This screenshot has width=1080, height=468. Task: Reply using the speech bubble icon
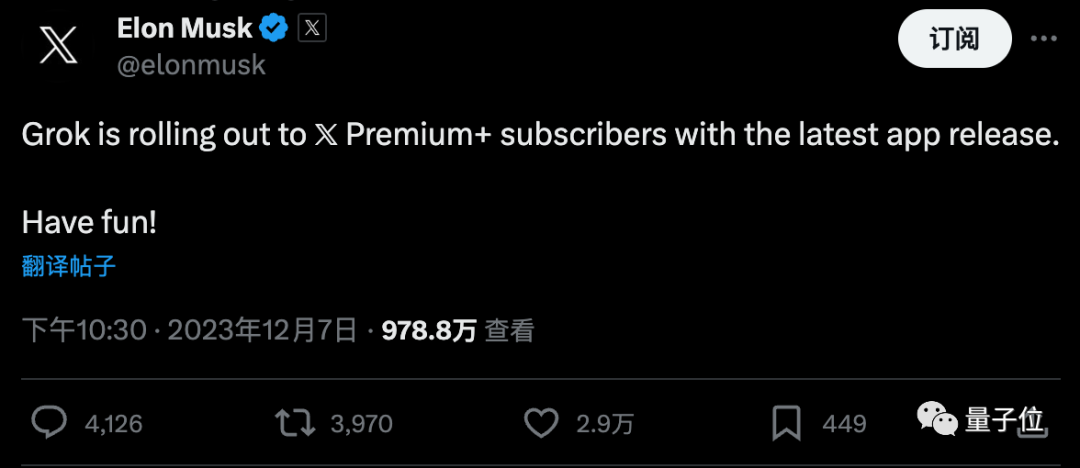(x=50, y=423)
